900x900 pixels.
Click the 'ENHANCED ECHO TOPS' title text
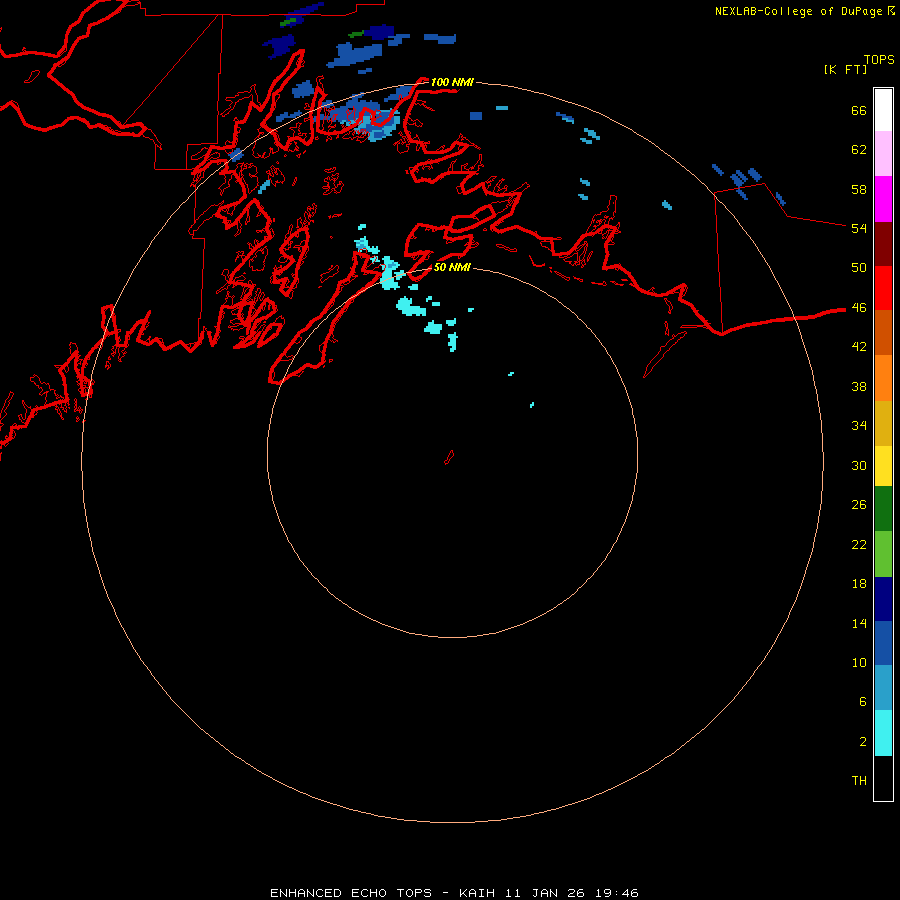[x=351, y=893]
